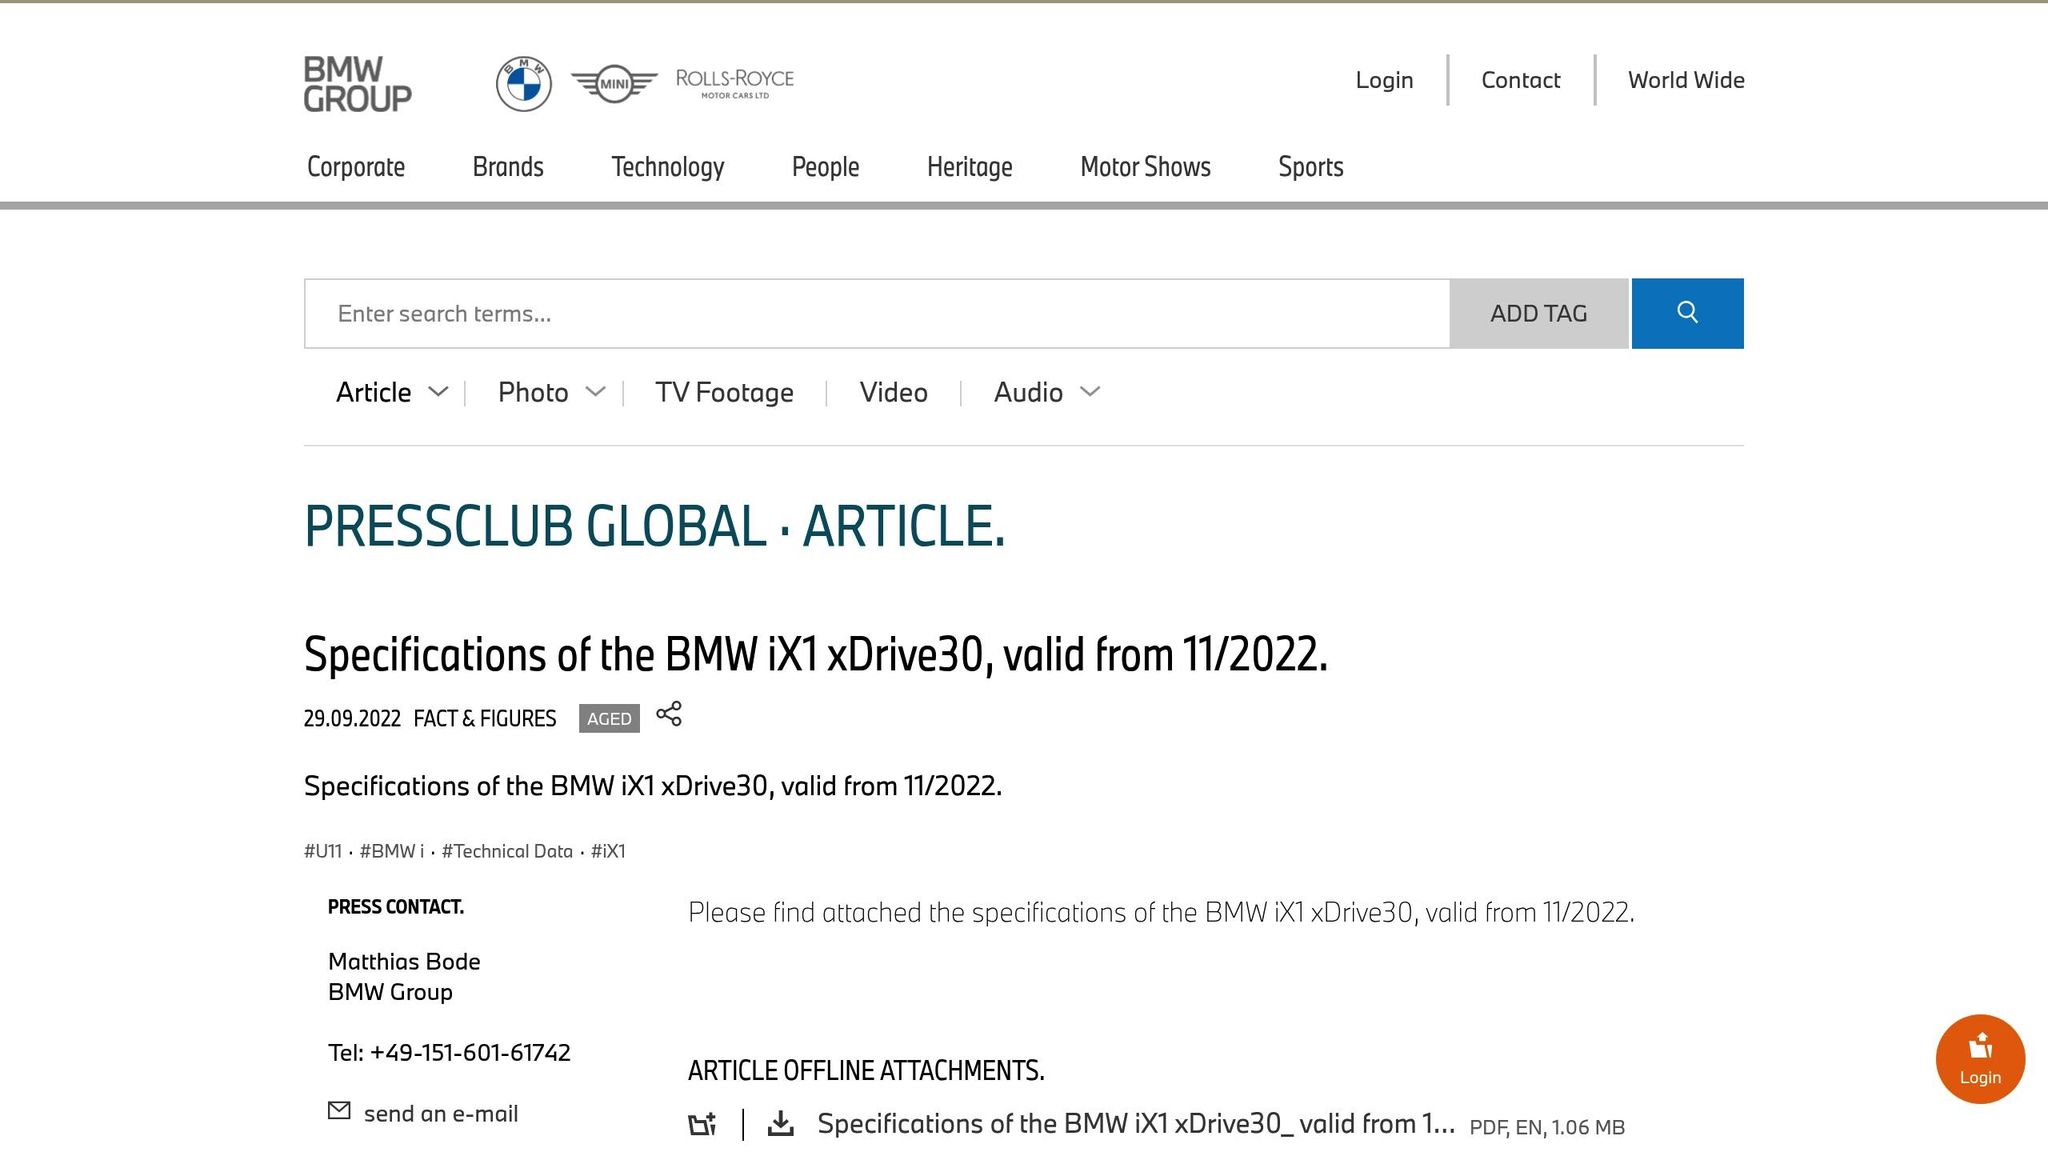Image resolution: width=2048 pixels, height=1152 pixels.
Task: Expand the Article filter dropdown
Action: click(438, 392)
